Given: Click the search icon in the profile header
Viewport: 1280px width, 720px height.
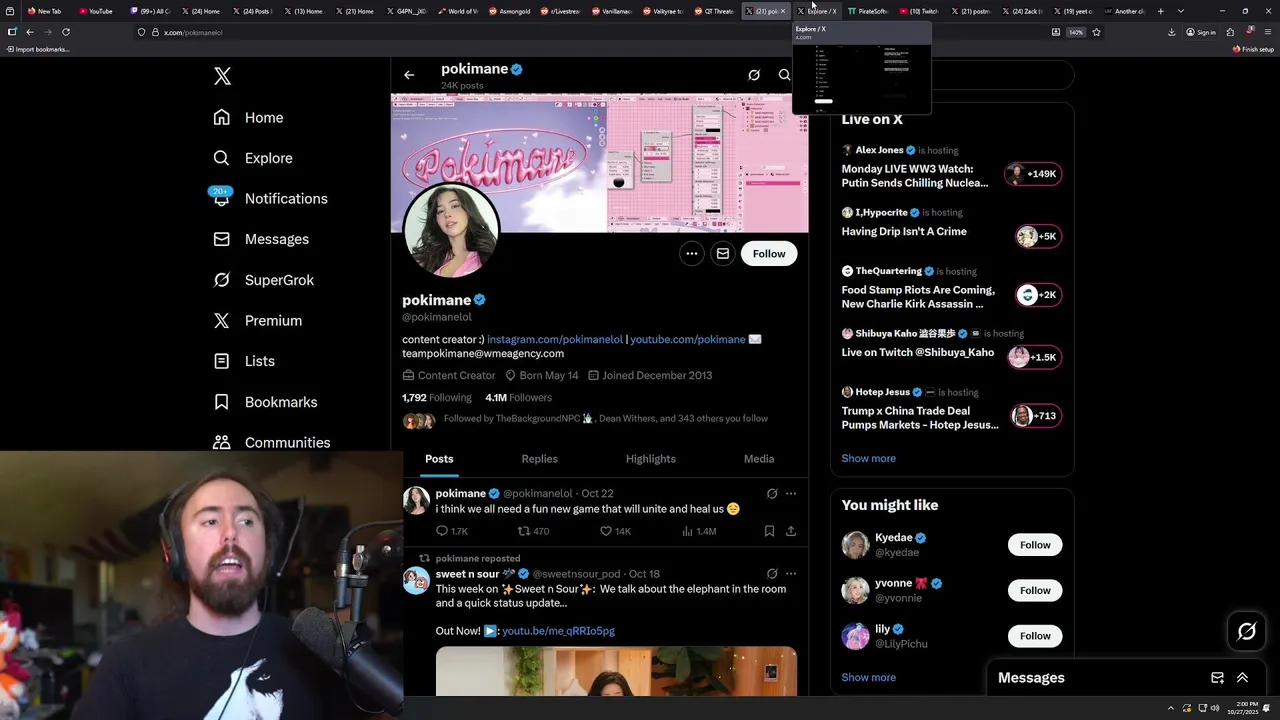Looking at the screenshot, I should (x=785, y=75).
